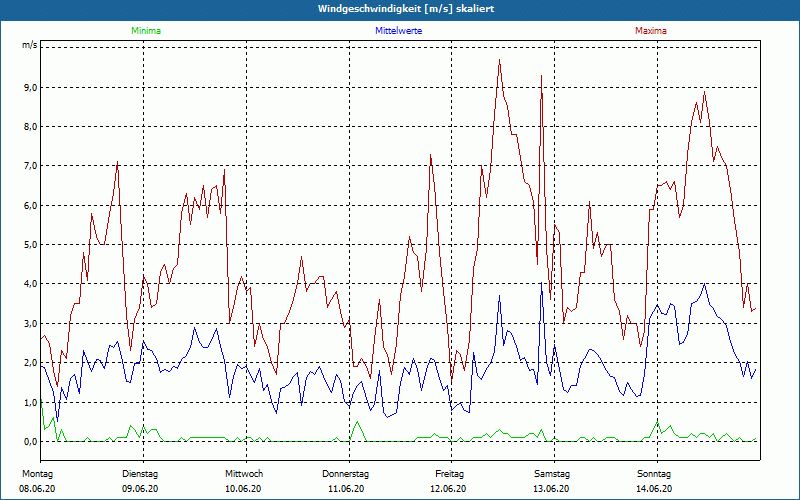800x500 pixels.
Task: Click the '5,0' y-axis value
Action: pos(30,245)
